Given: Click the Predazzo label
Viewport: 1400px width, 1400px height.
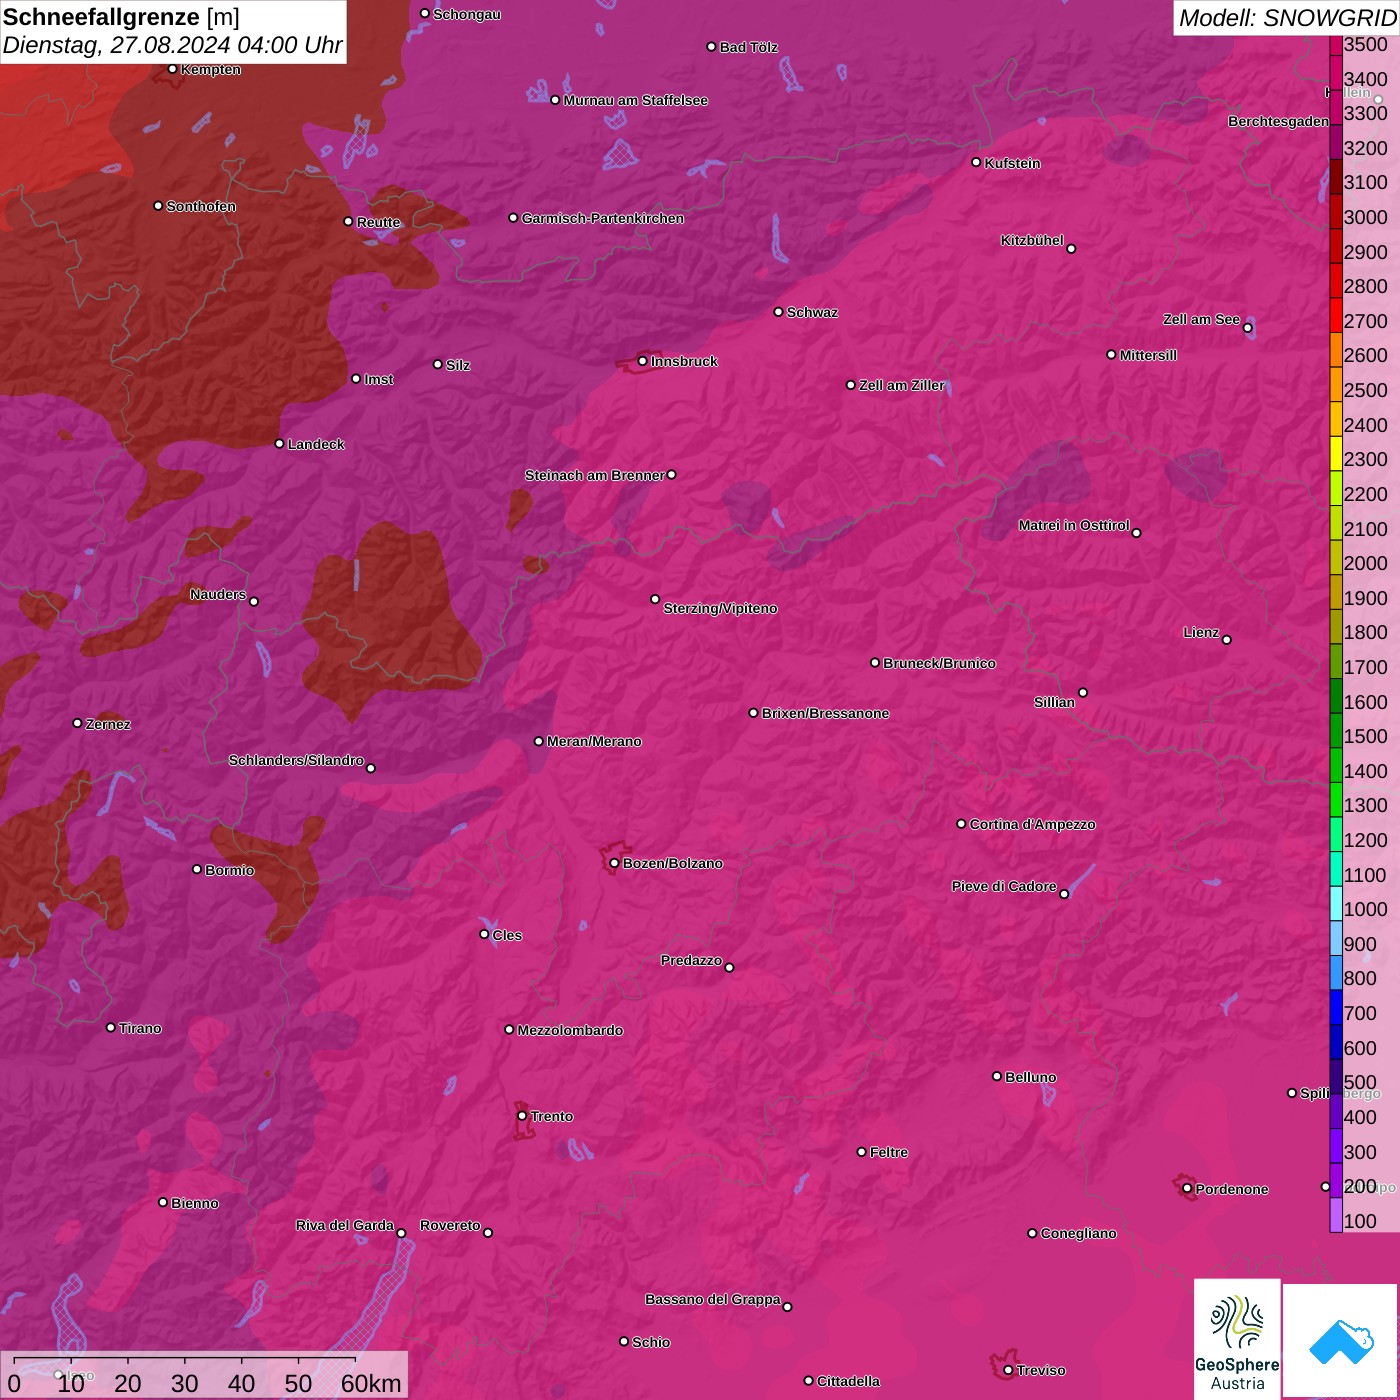Looking at the screenshot, I should click(x=691, y=960).
